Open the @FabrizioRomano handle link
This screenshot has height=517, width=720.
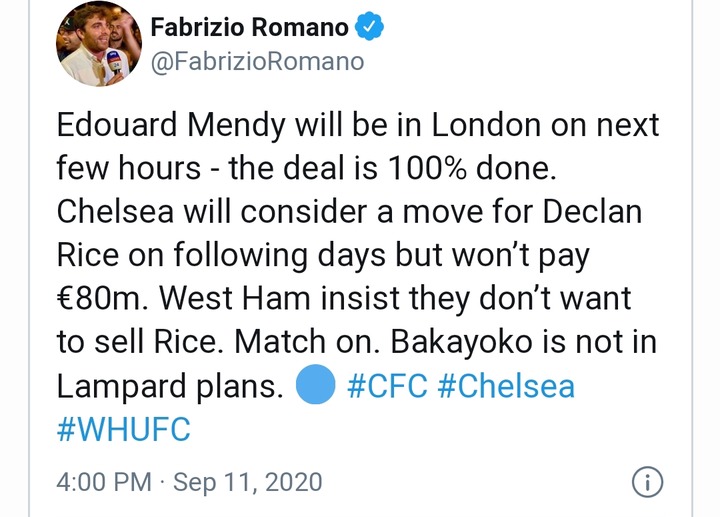coord(256,62)
